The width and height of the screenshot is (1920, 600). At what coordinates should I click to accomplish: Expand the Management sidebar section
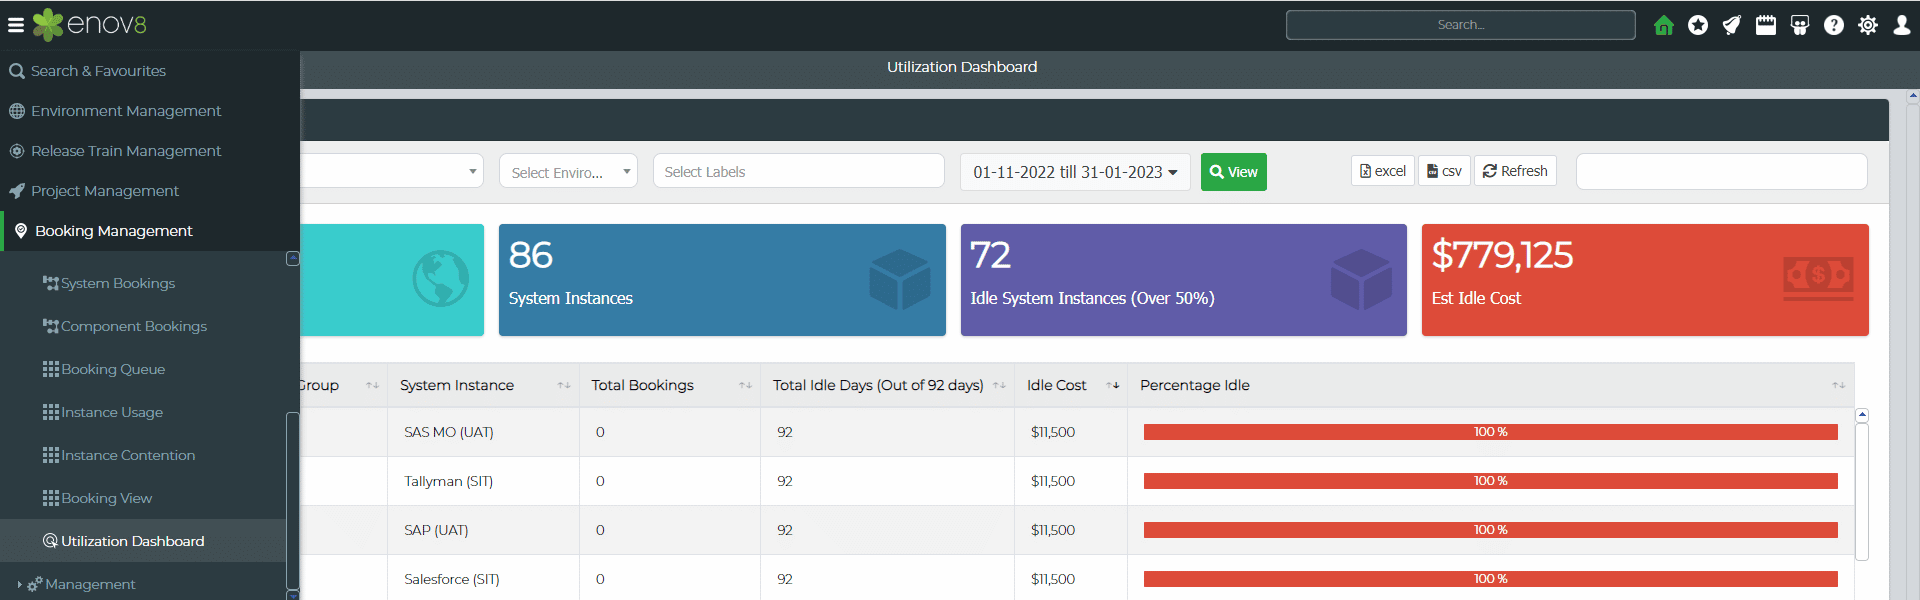90,584
